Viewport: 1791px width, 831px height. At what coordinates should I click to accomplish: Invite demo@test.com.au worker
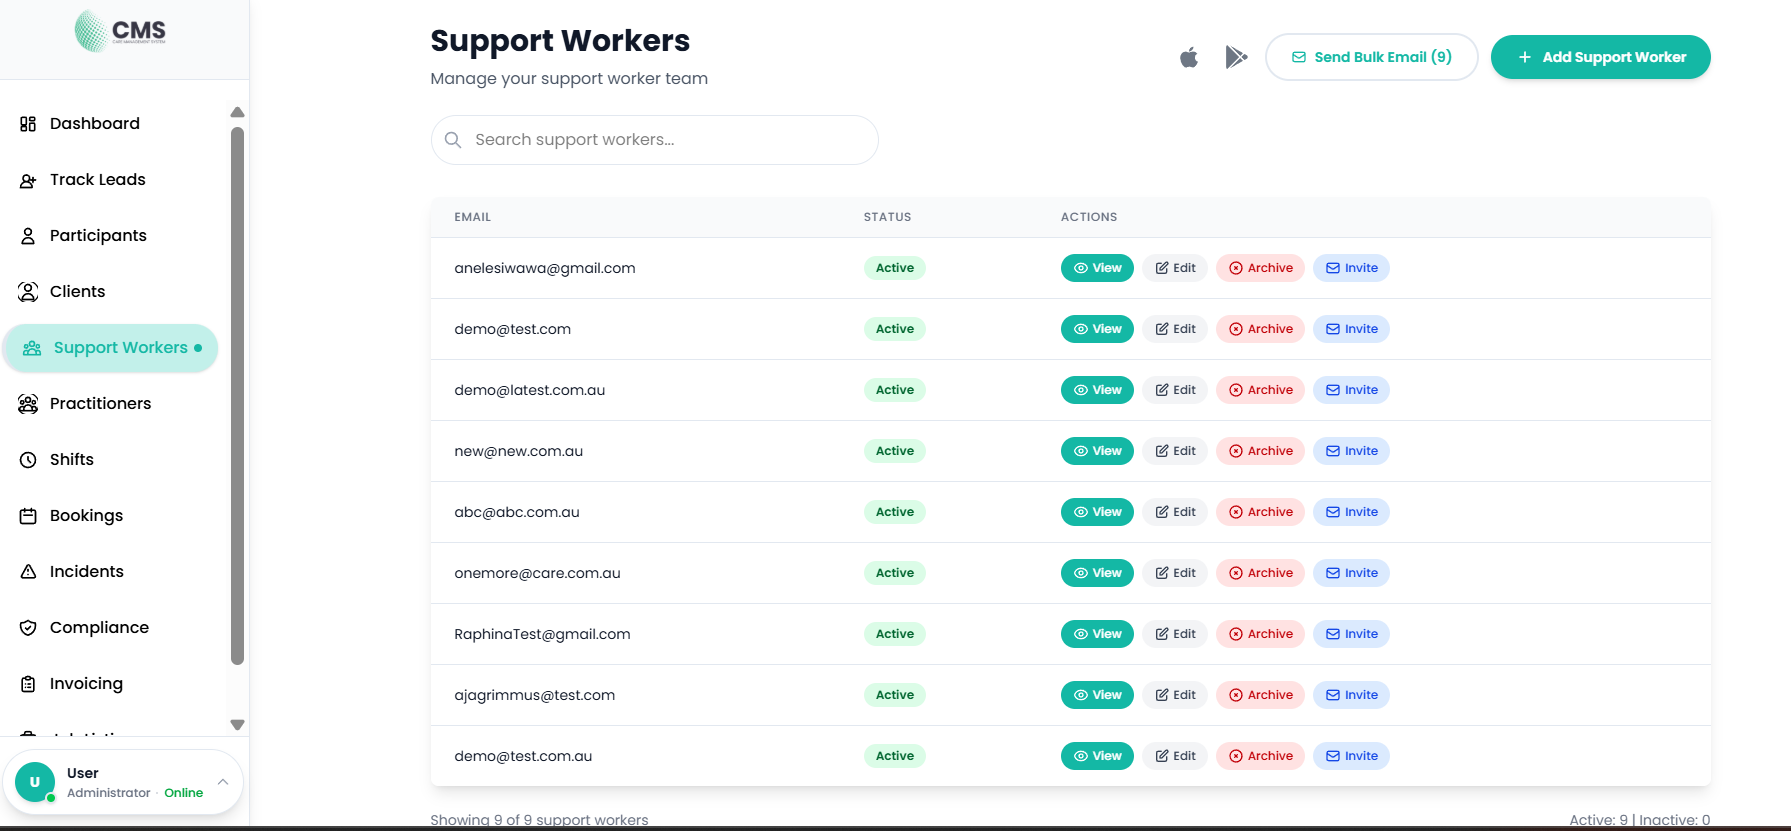tap(1351, 756)
